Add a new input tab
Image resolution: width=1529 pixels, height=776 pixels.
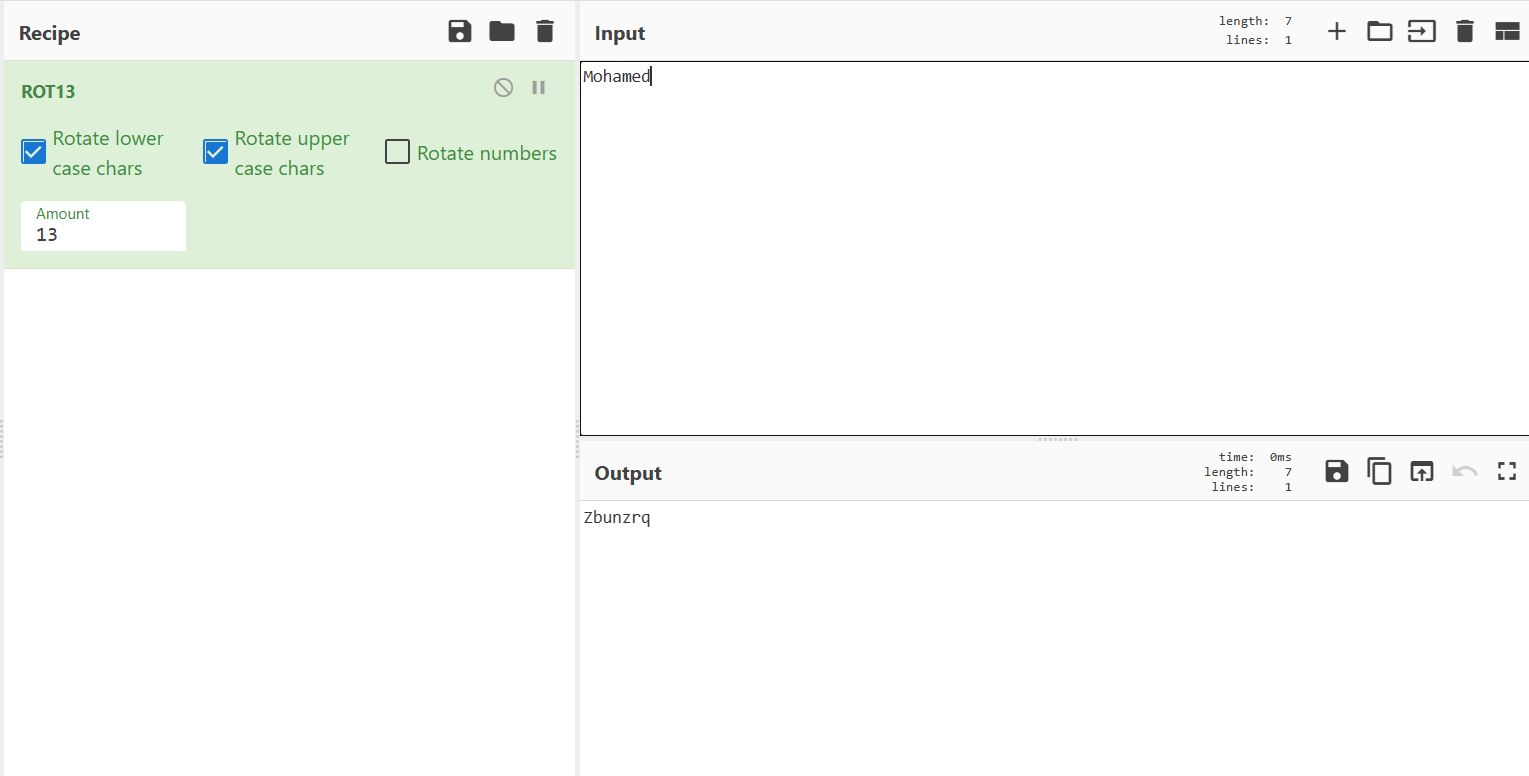(1336, 32)
